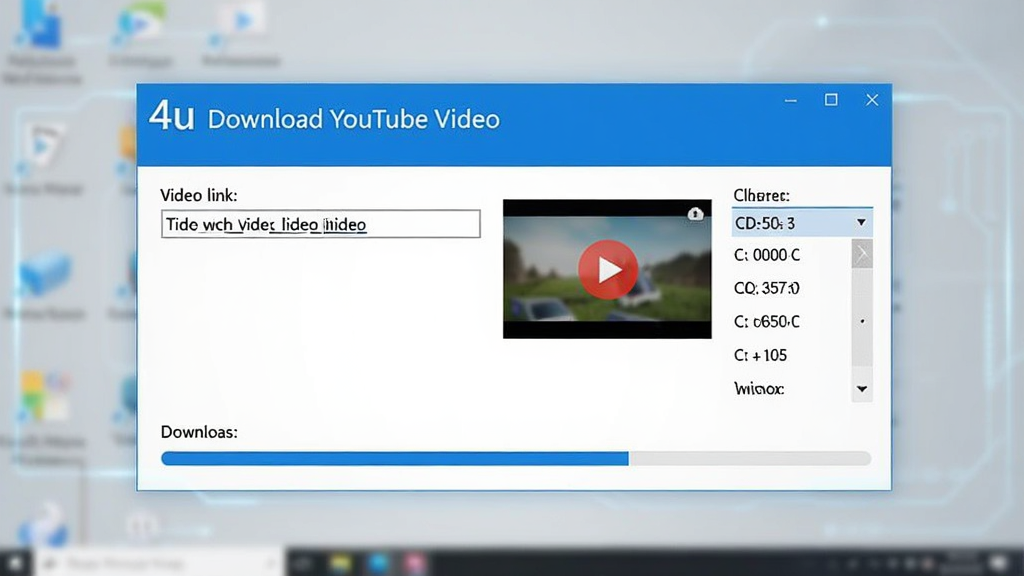This screenshot has height=576, width=1024.
Task: Click the download progress bar
Action: tap(516, 458)
